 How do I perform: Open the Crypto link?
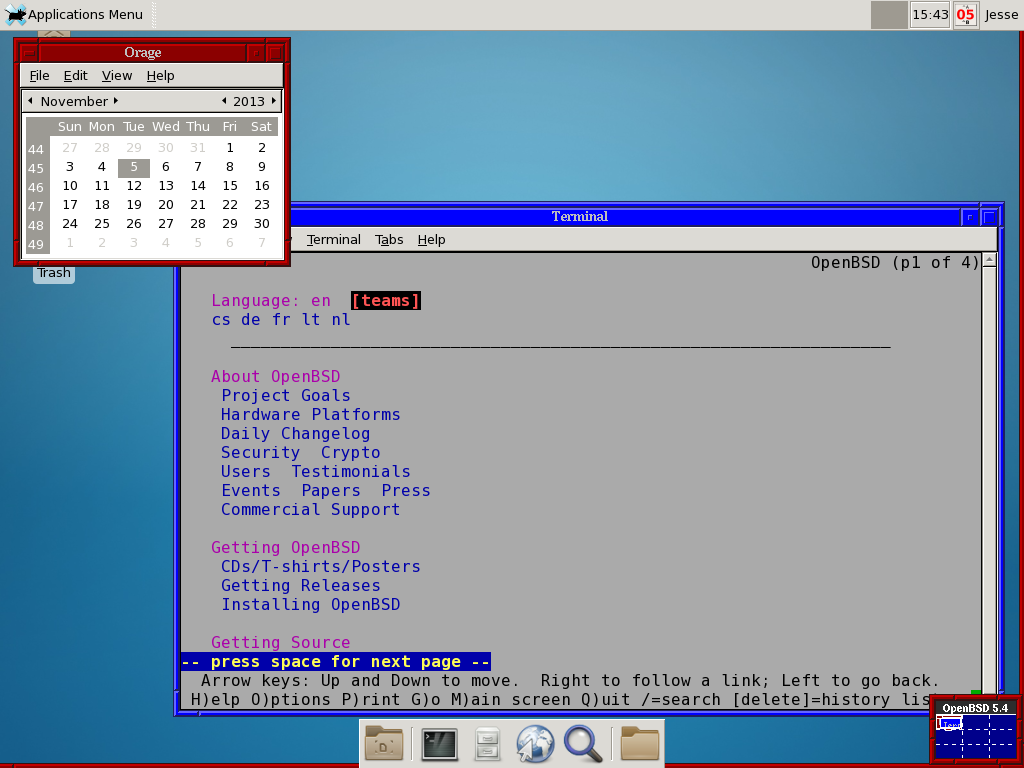point(351,453)
